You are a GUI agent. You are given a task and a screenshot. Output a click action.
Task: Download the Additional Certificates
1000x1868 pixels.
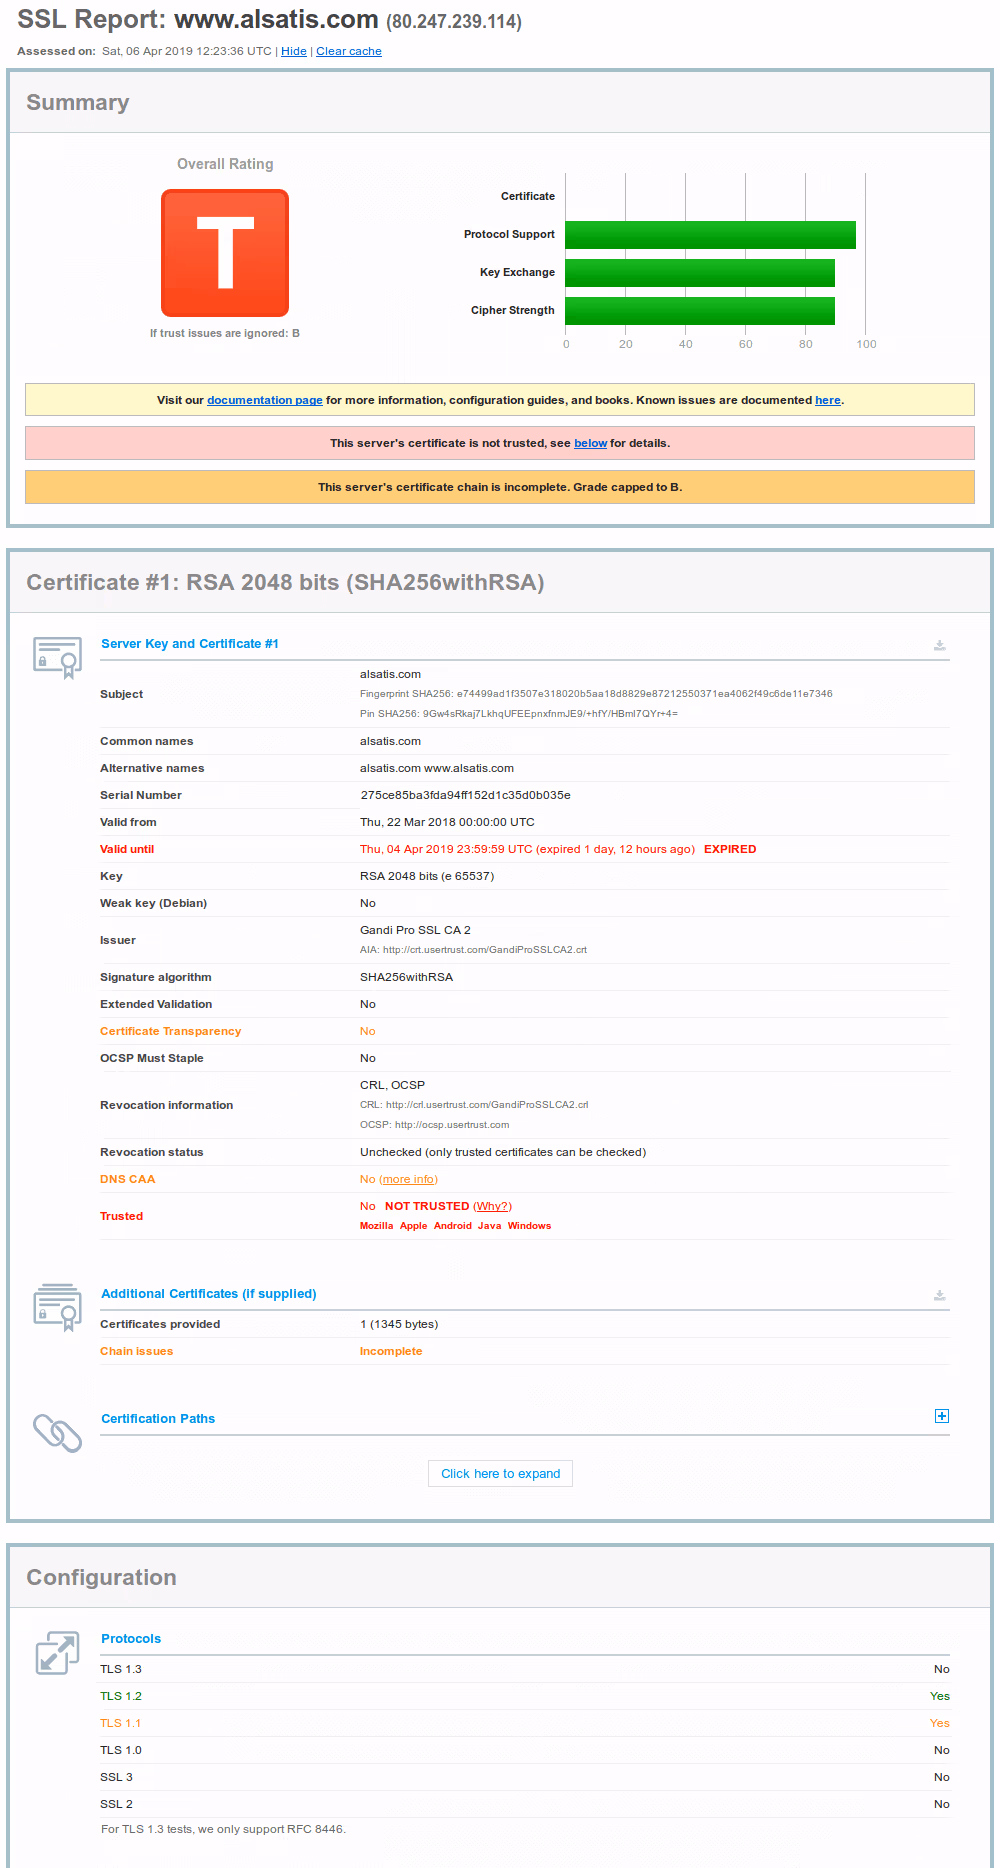(x=940, y=1295)
